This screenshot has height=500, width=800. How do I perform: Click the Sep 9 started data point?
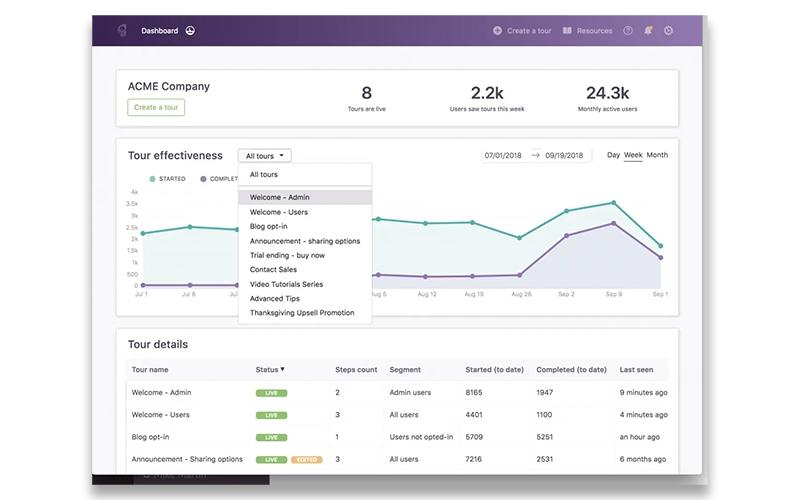614,203
